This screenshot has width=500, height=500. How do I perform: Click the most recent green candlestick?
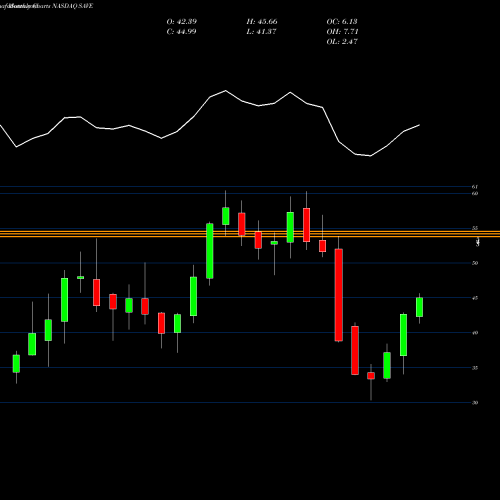coord(419,307)
